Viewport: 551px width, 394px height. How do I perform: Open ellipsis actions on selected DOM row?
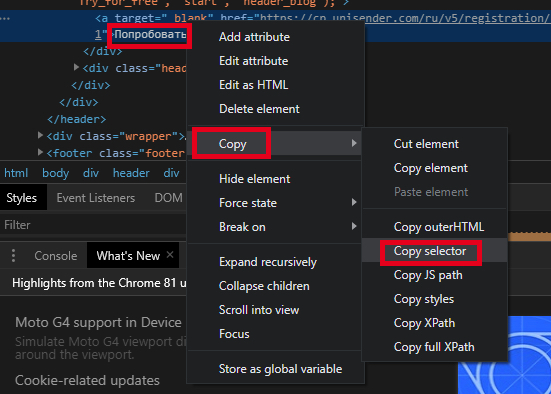pos(5,18)
